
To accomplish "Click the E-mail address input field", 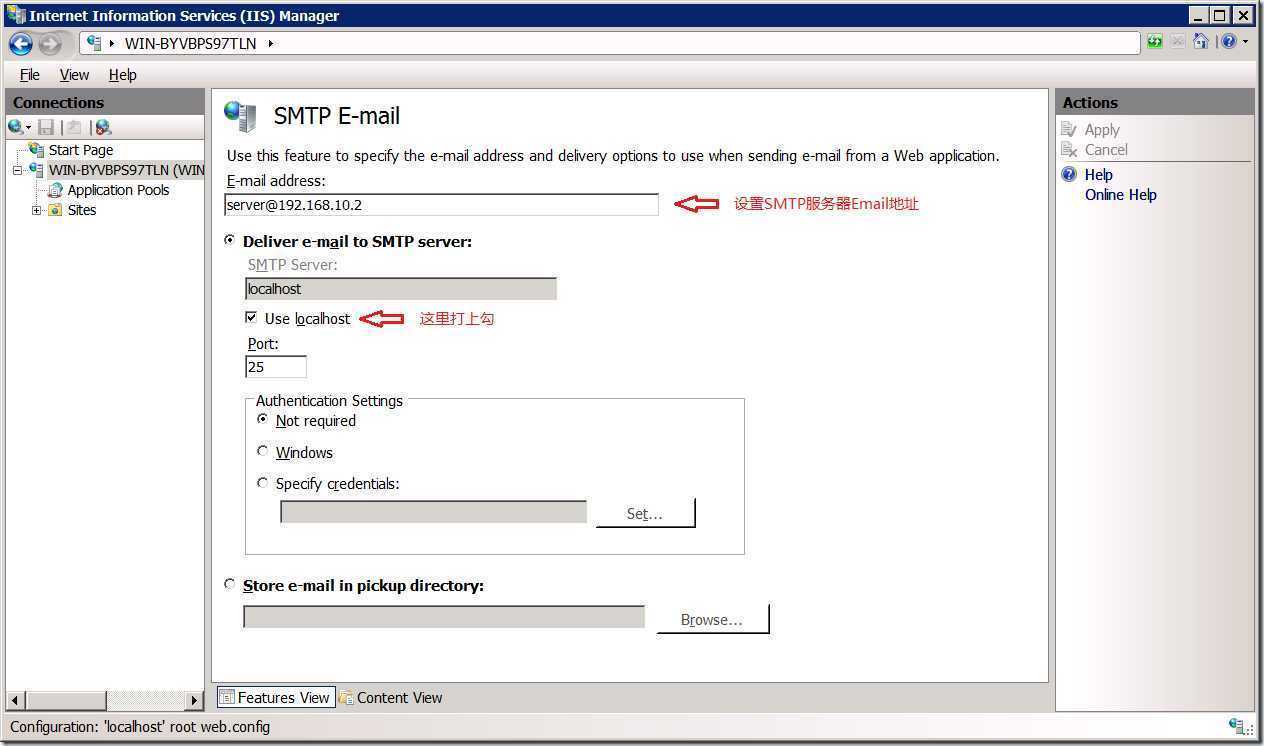I will tap(441, 204).
